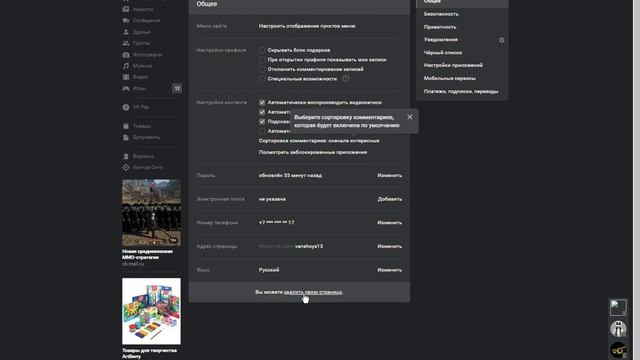Click the gear icon next to Уведомления

point(502,40)
